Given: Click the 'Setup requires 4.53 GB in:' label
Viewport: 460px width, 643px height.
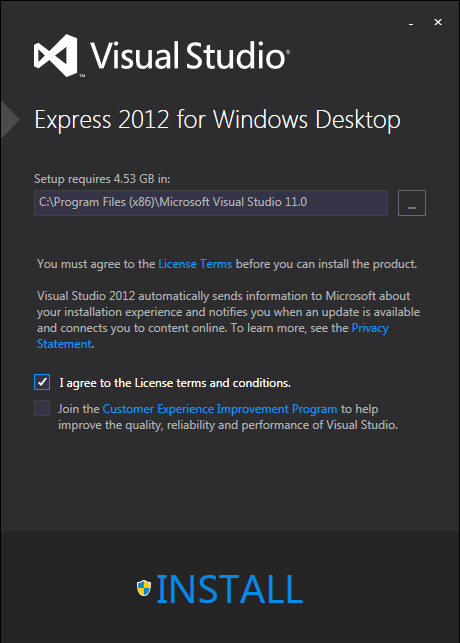Looking at the screenshot, I should click(102, 179).
